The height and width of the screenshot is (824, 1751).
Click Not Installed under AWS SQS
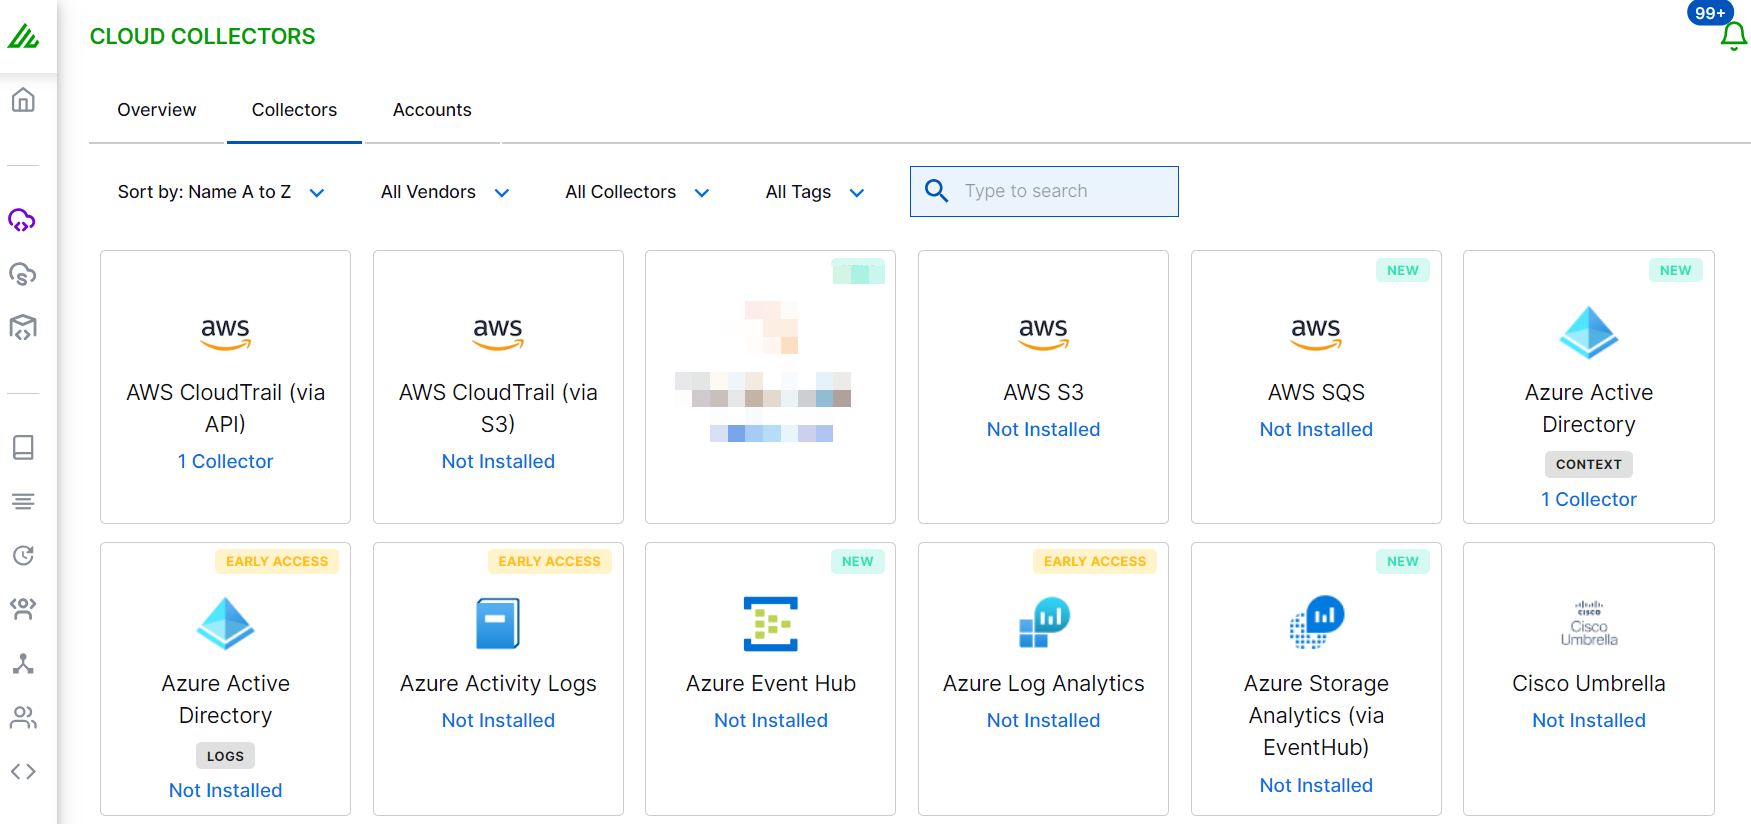(1316, 429)
